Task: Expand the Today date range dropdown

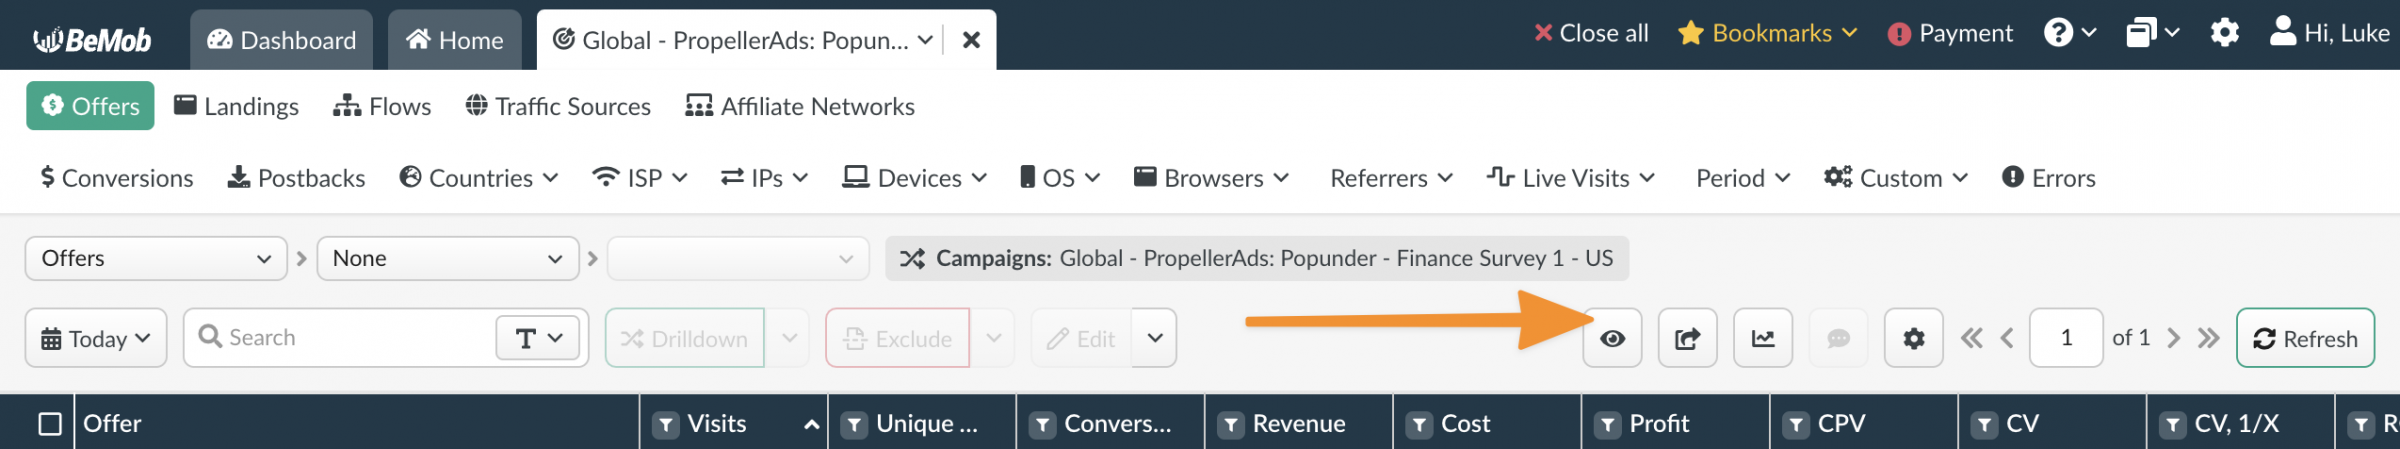Action: coord(96,338)
